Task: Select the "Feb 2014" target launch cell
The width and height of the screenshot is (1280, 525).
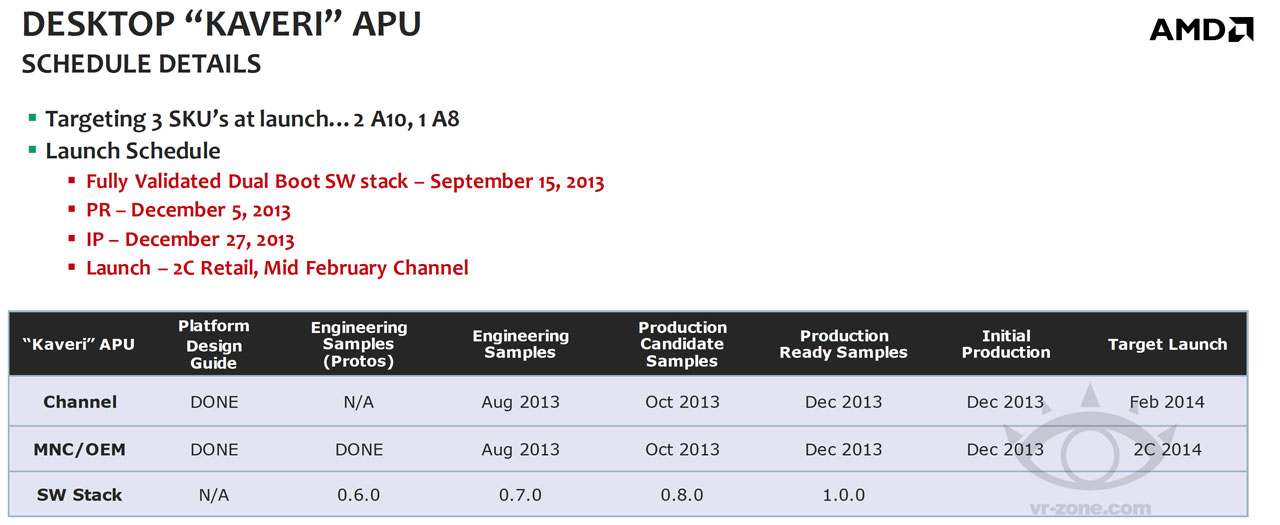Action: click(1167, 402)
